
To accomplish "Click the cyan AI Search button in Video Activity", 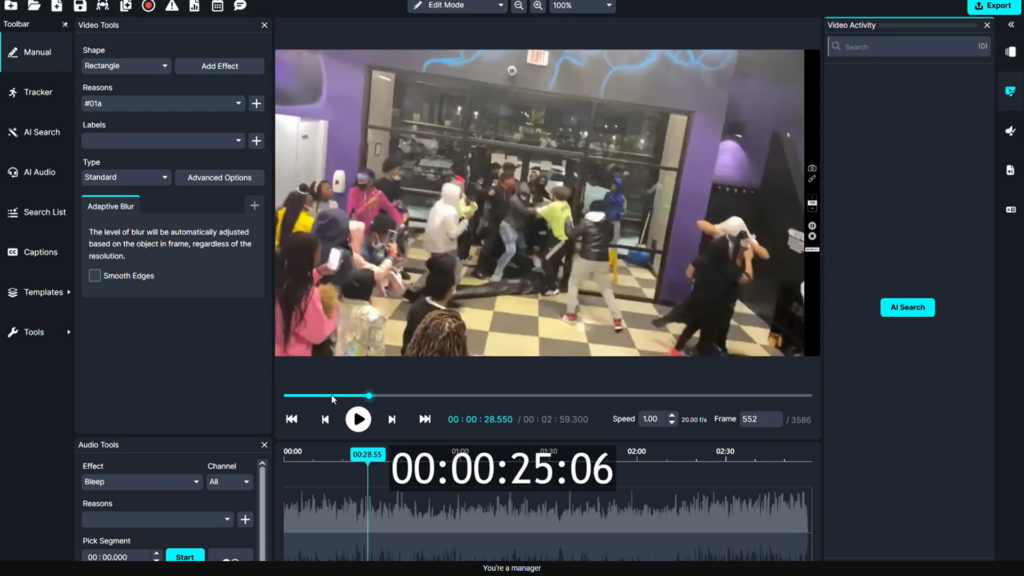I will 907,307.
